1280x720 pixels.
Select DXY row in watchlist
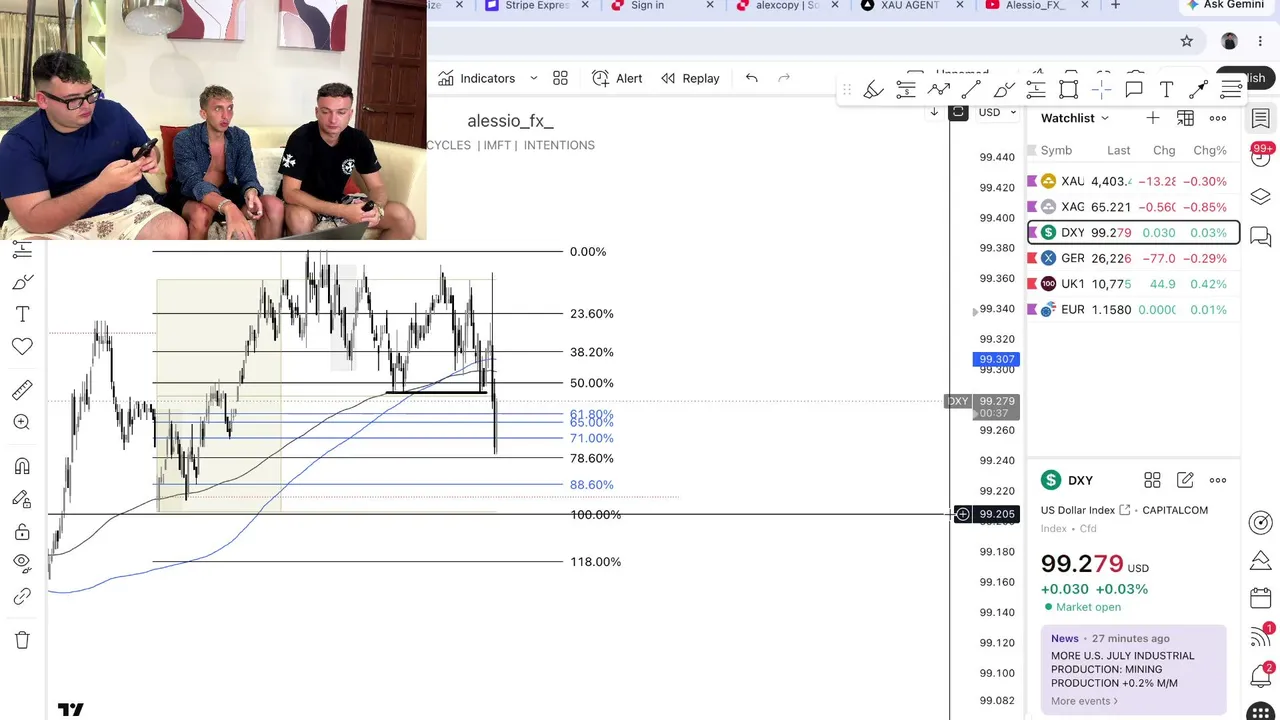pos(1134,233)
